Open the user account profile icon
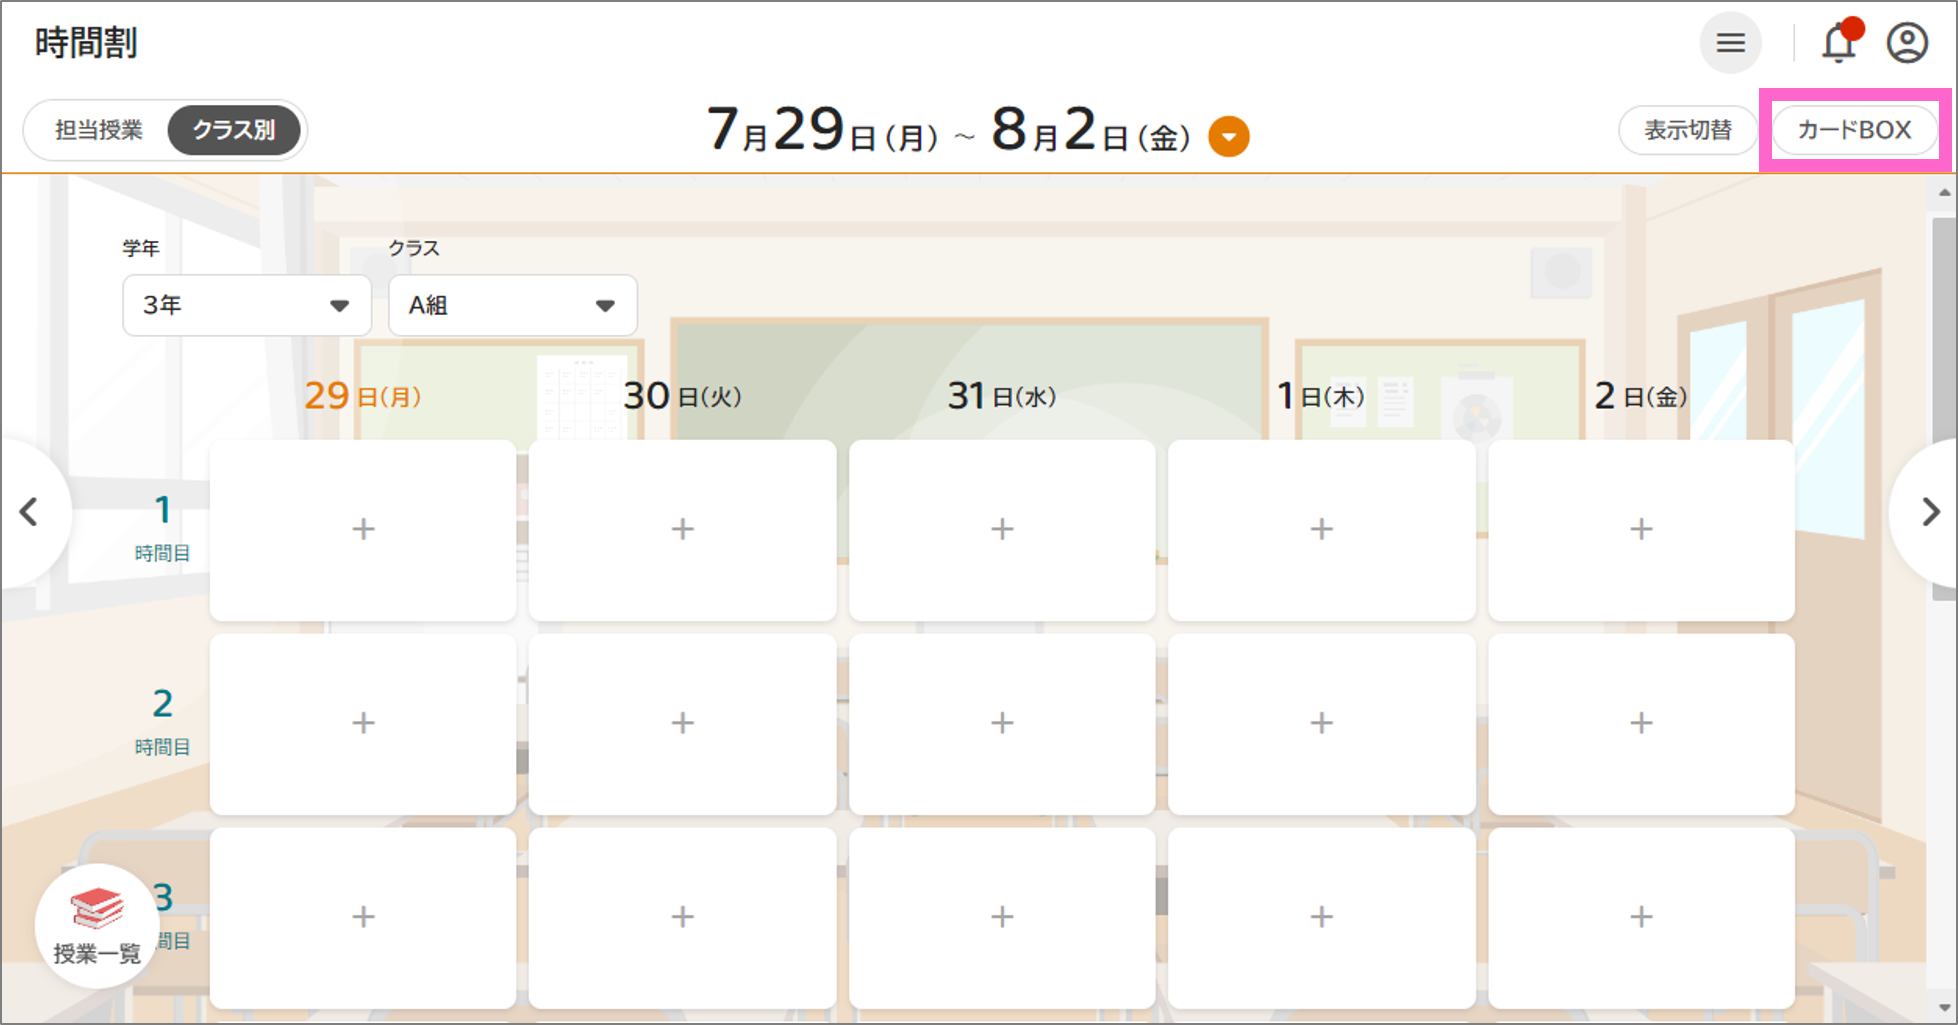The width and height of the screenshot is (1958, 1025). coord(1907,44)
